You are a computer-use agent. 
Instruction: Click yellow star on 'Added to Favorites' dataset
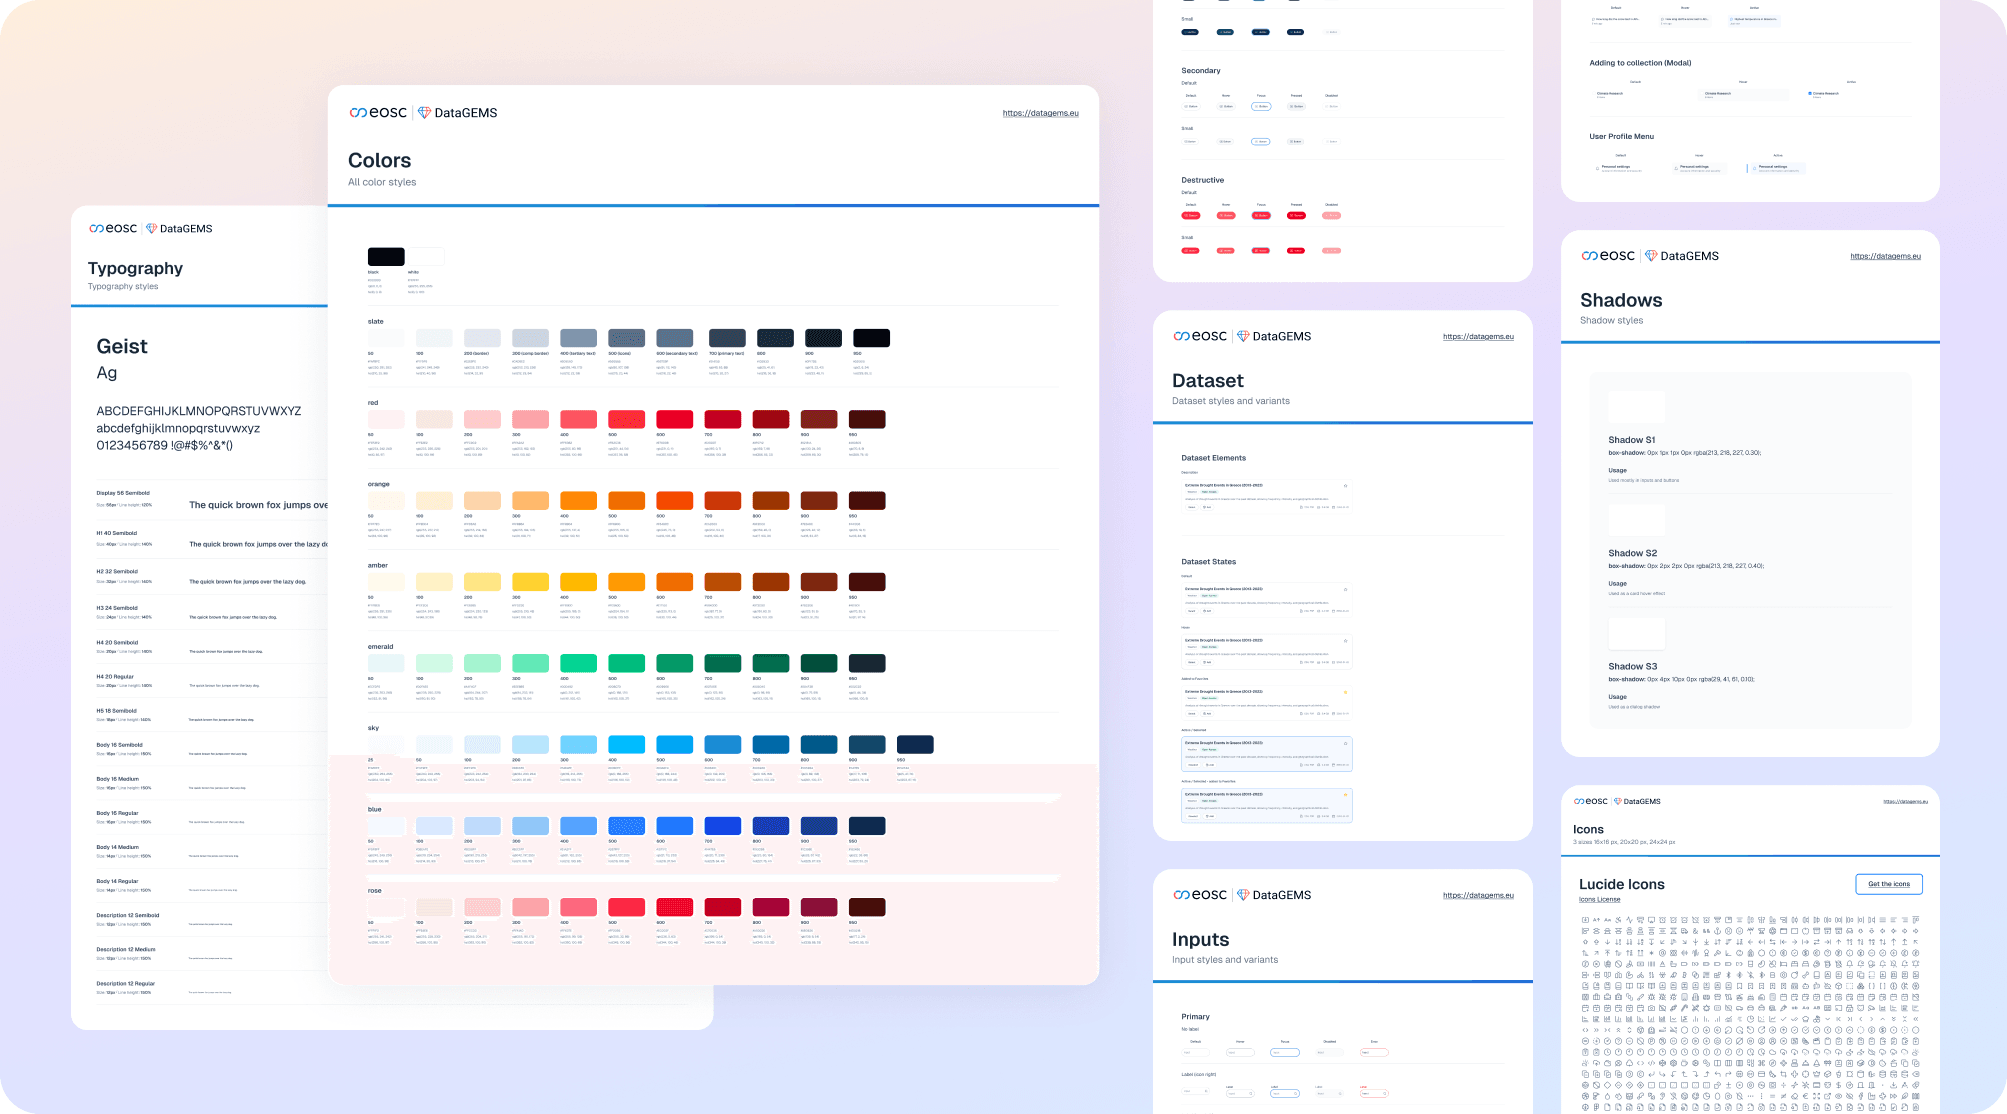tap(1345, 692)
